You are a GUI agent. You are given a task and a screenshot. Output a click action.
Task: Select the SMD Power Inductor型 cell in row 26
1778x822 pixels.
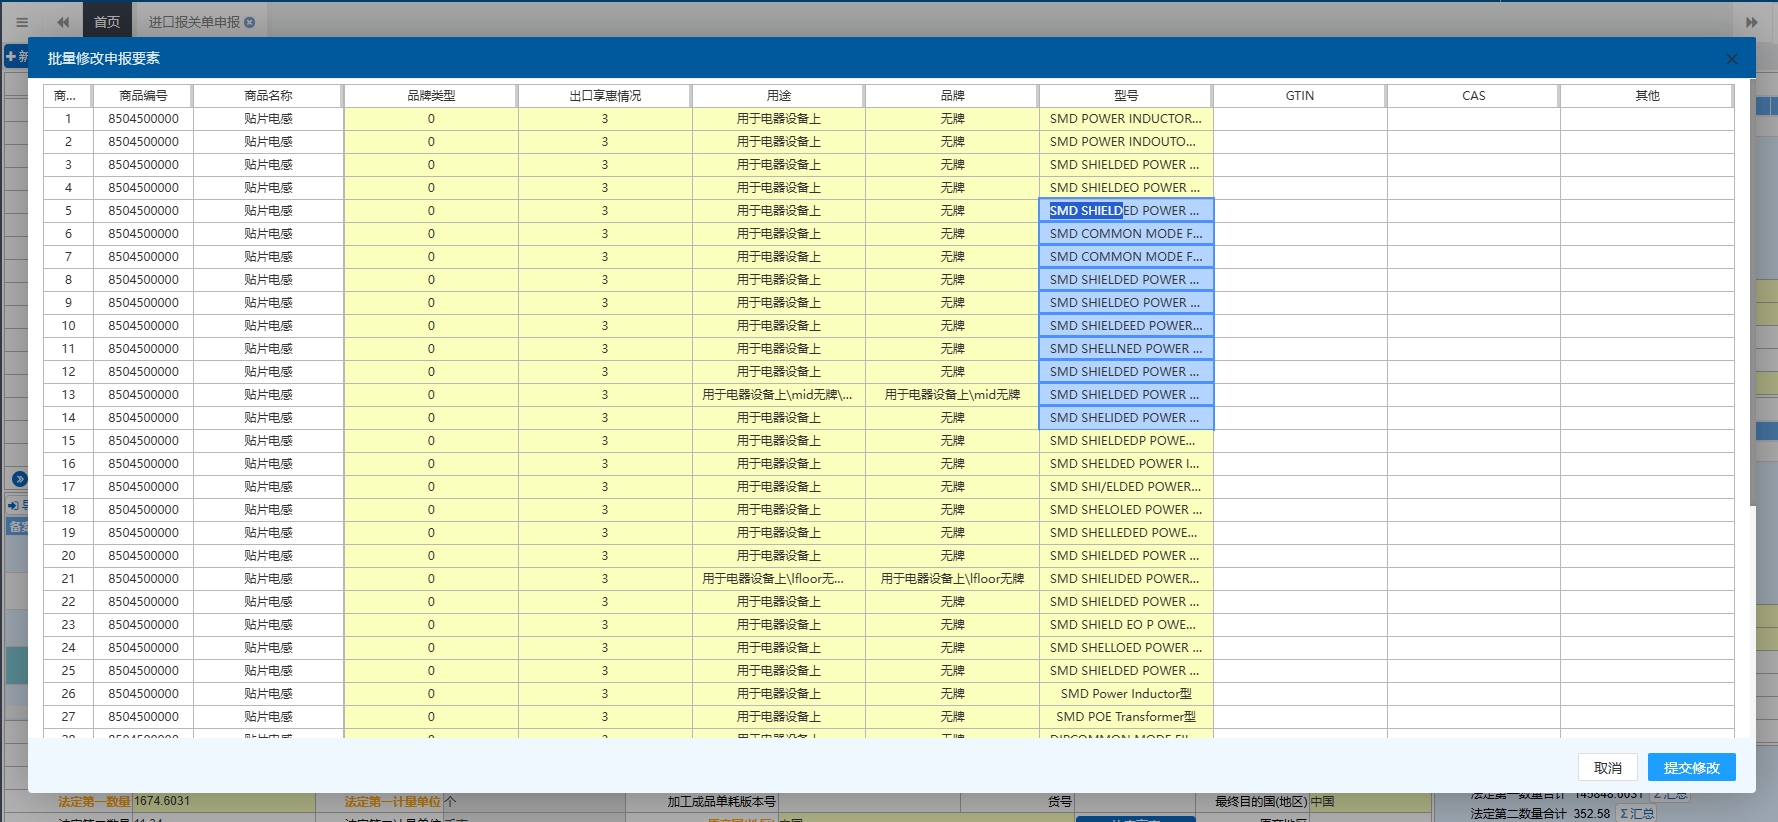(x=1126, y=694)
